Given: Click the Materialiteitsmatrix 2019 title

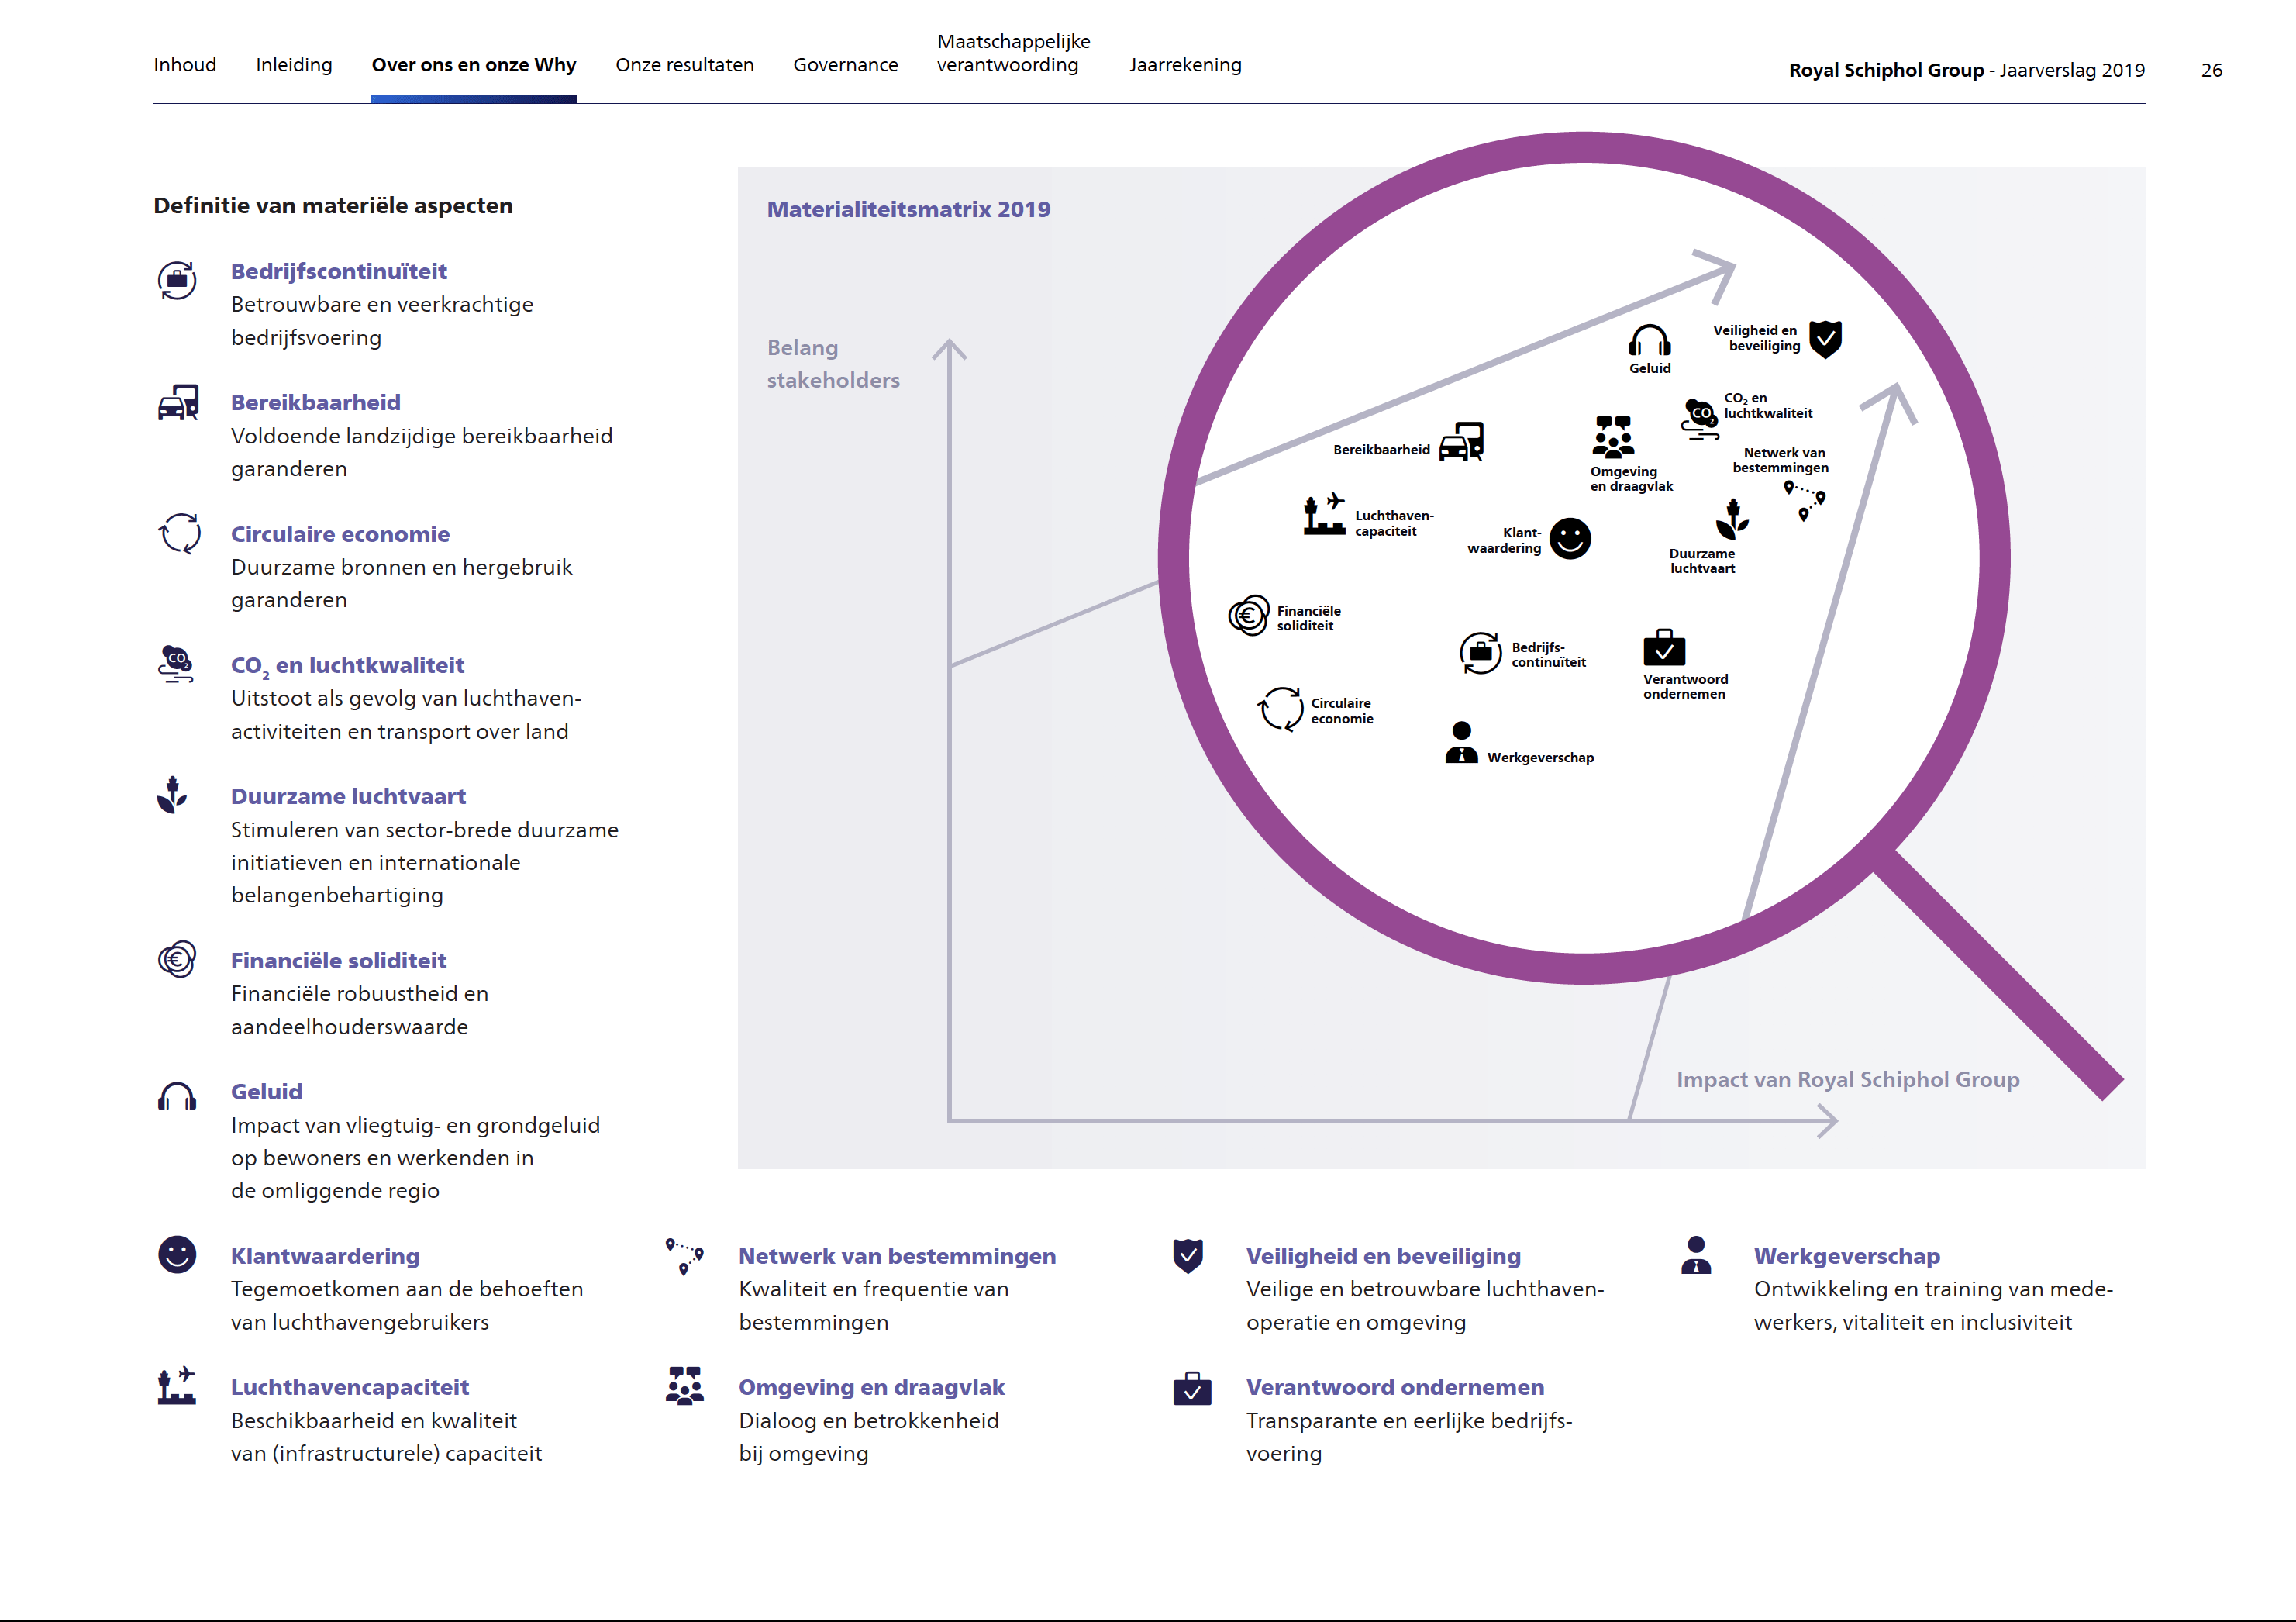Looking at the screenshot, I should pyautogui.click(x=908, y=209).
